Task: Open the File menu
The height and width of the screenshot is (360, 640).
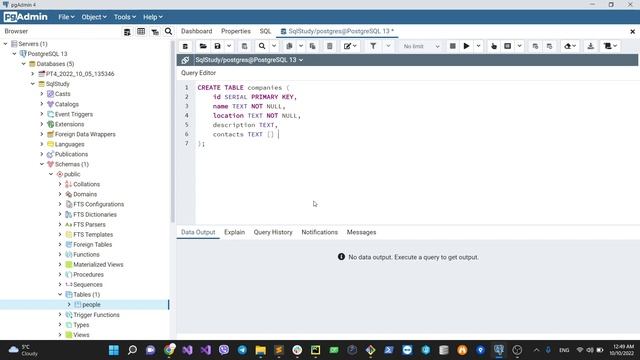Action: [x=66, y=17]
